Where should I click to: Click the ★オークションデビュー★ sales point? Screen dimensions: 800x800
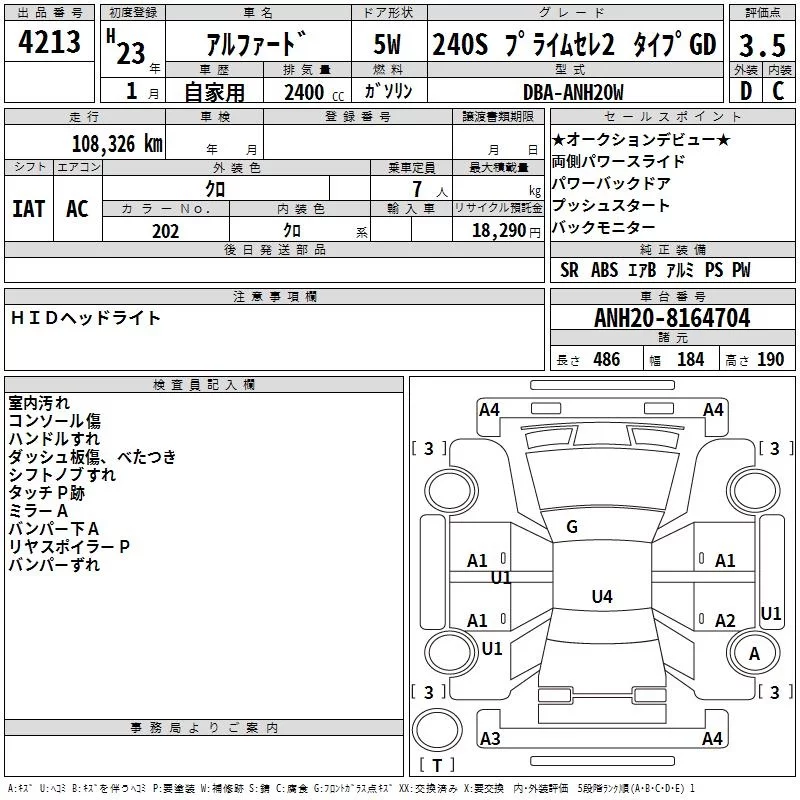point(641,139)
